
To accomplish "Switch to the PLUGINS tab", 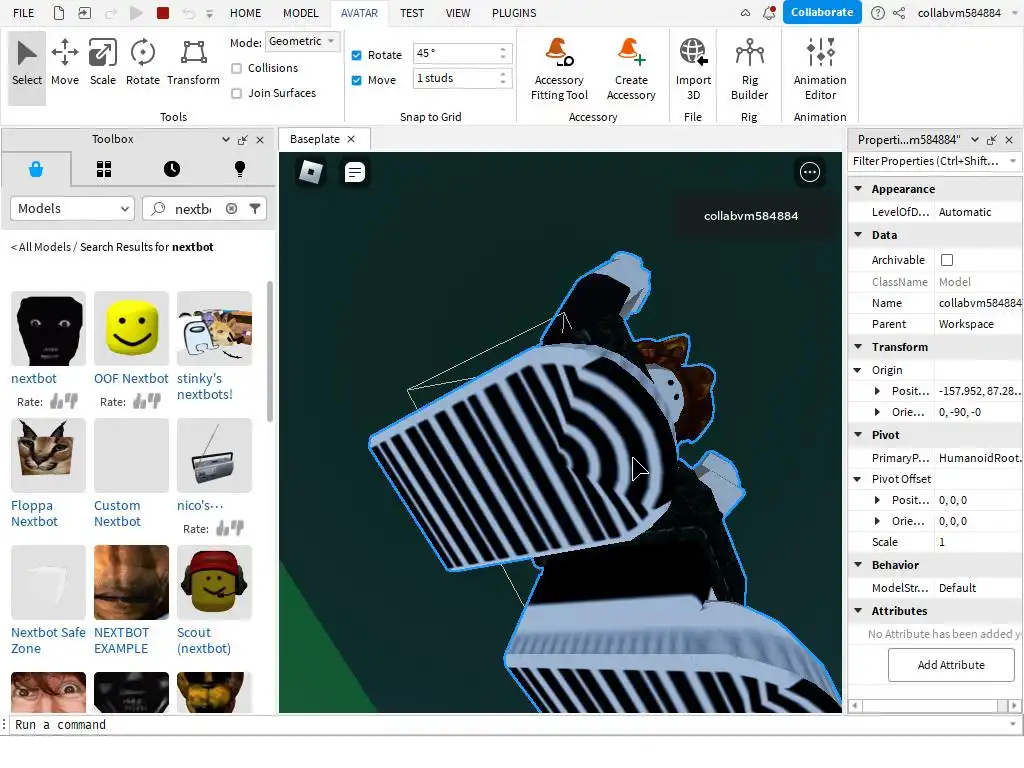I will [x=514, y=13].
